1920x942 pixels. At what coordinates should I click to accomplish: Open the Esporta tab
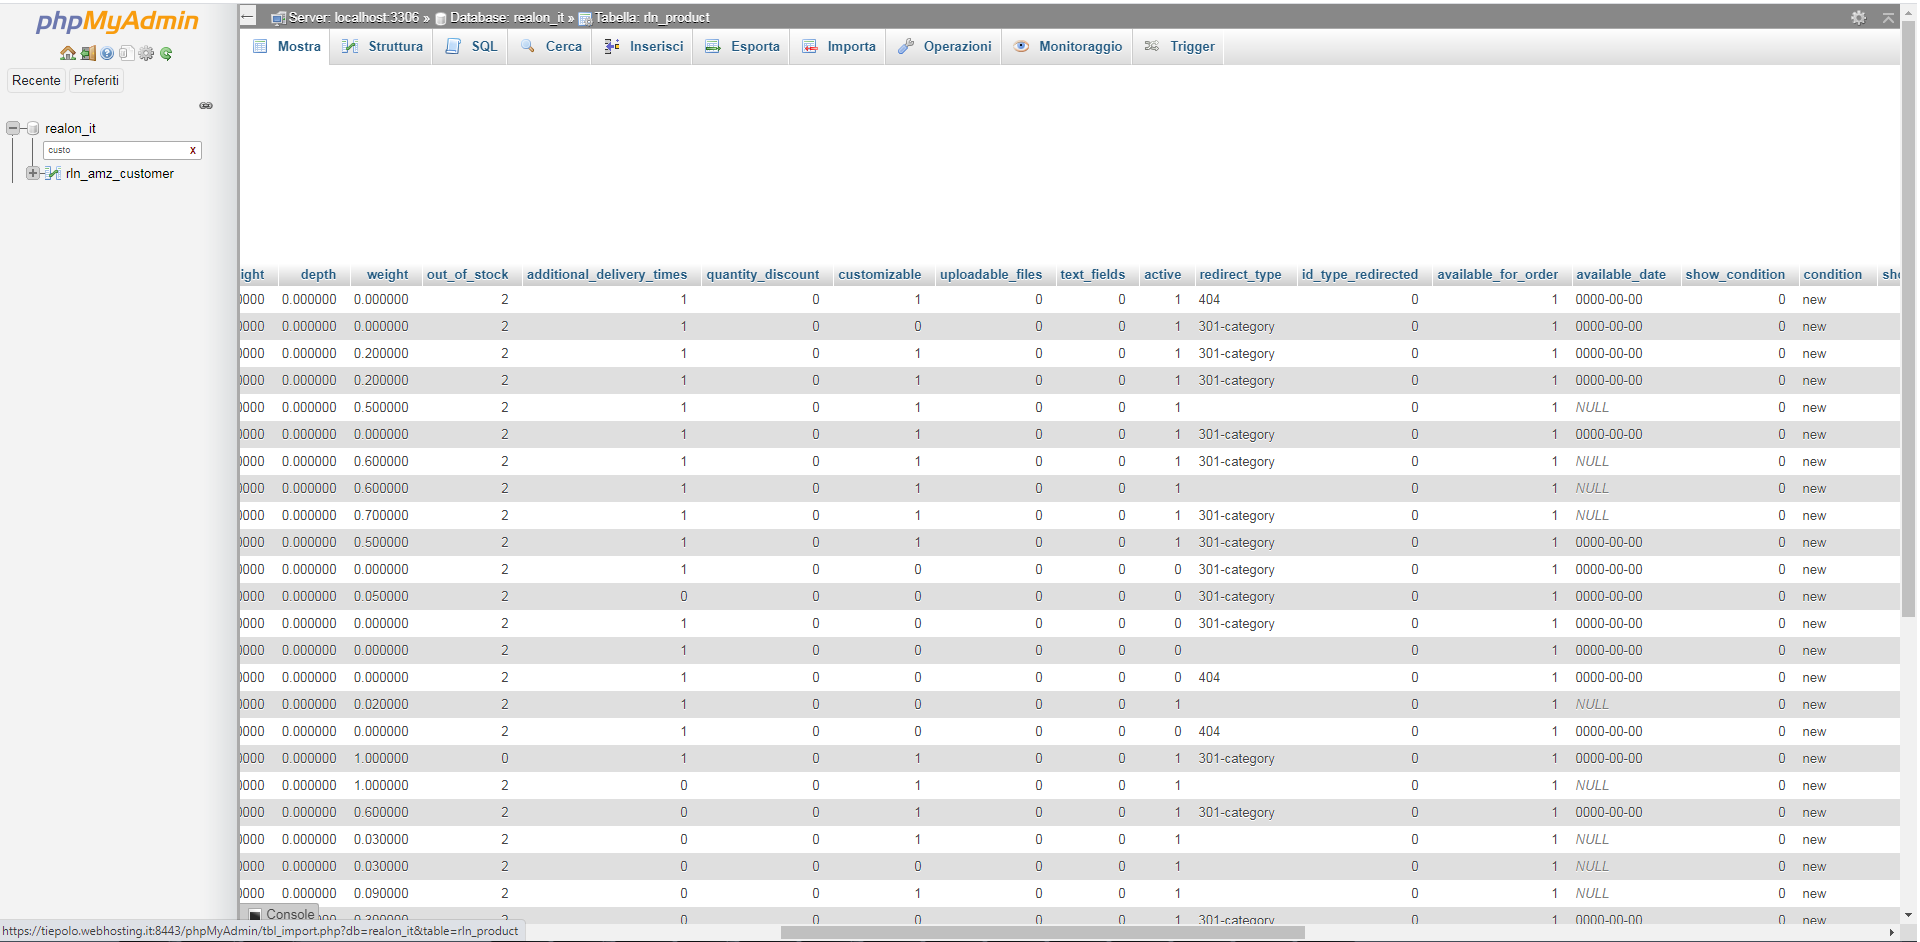coord(742,46)
